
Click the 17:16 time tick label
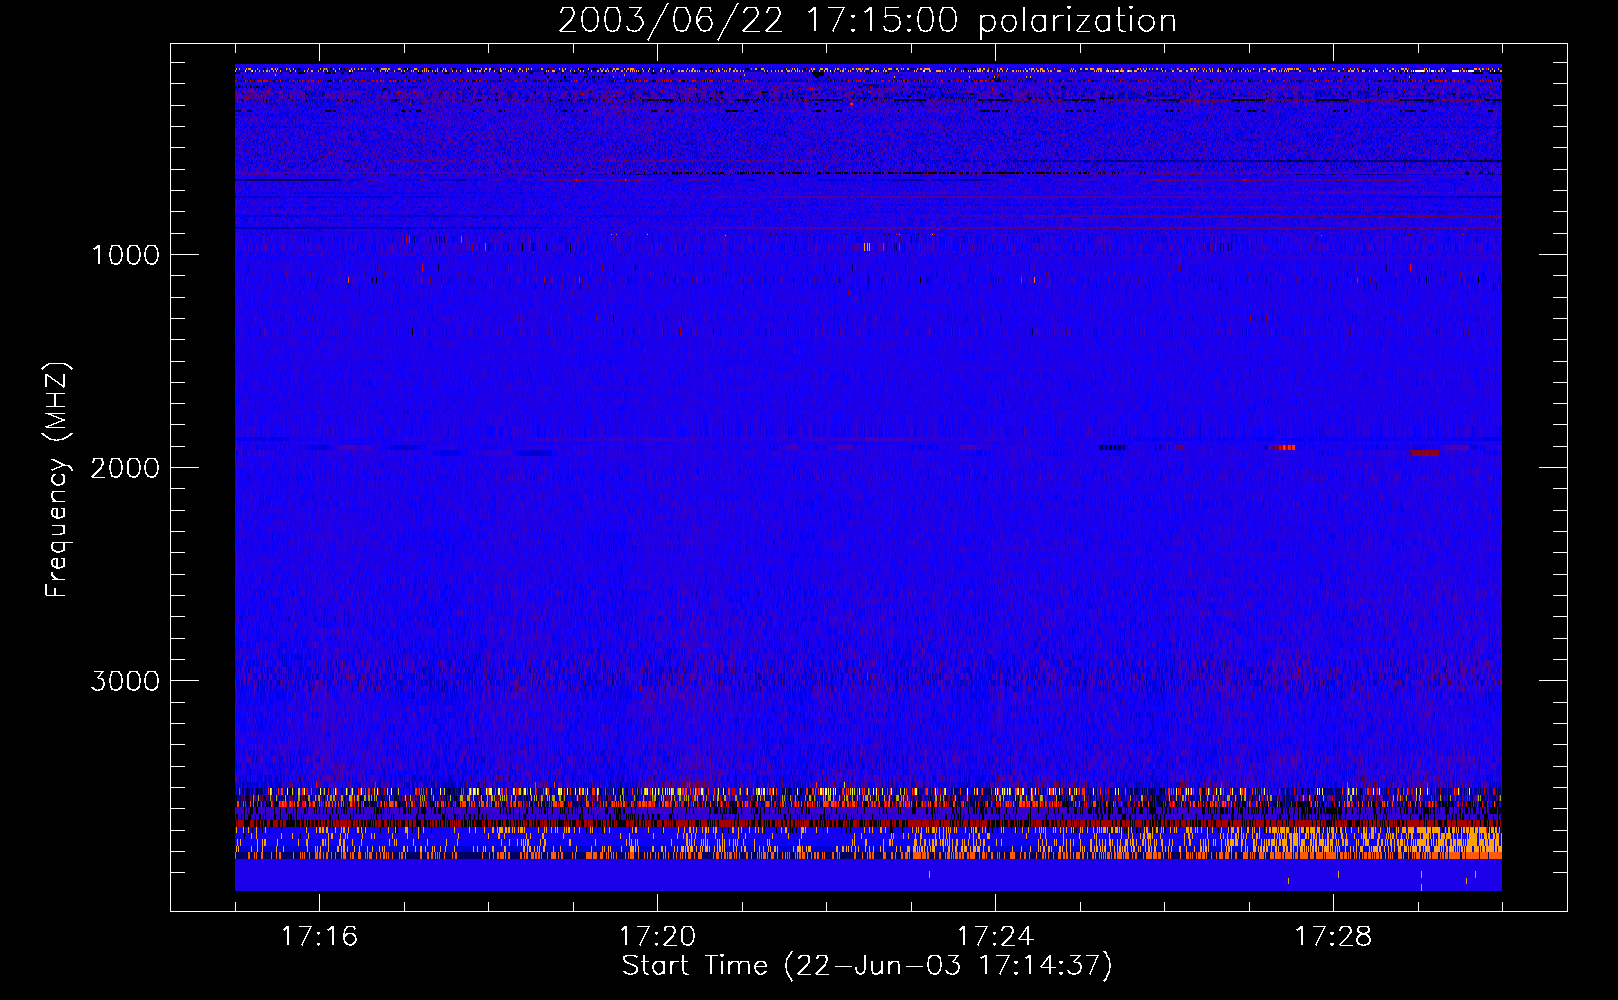(x=319, y=936)
